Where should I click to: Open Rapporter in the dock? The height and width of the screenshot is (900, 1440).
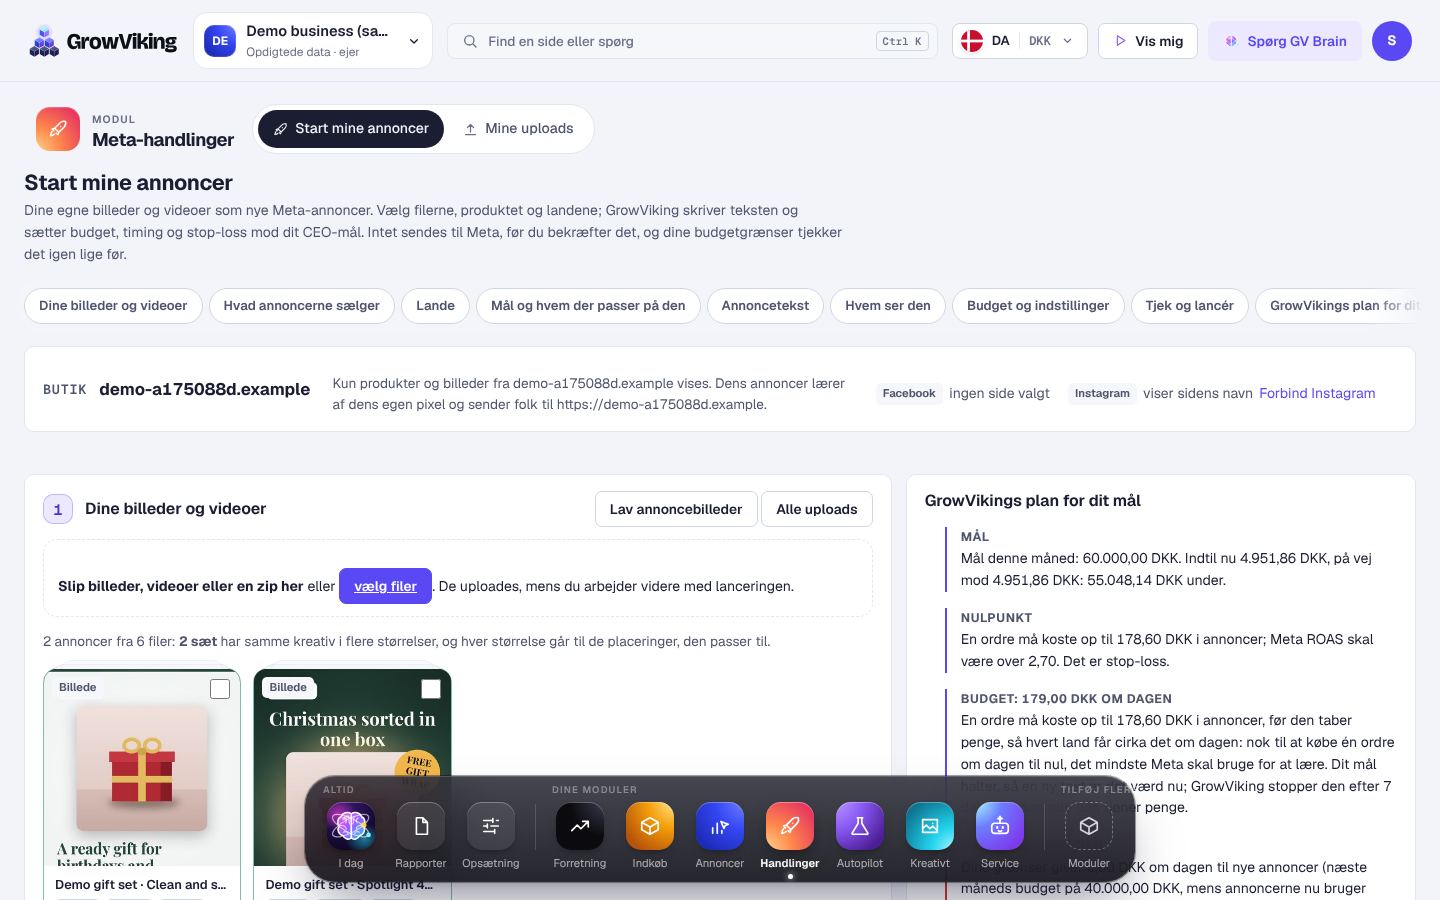pos(421,826)
